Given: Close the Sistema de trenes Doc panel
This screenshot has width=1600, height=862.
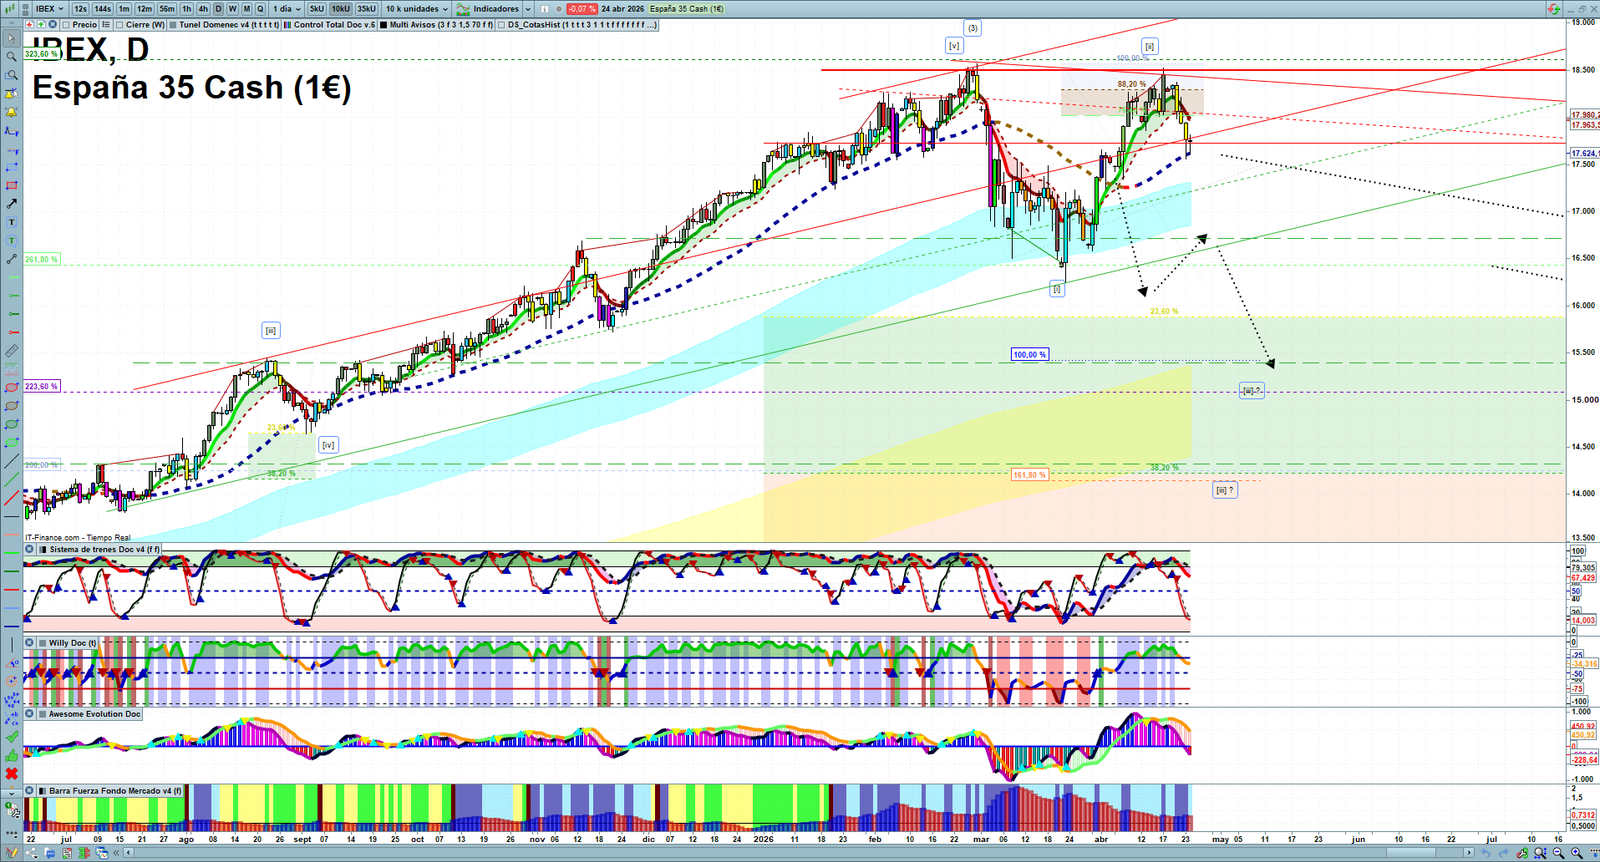Looking at the screenshot, I should [30, 549].
